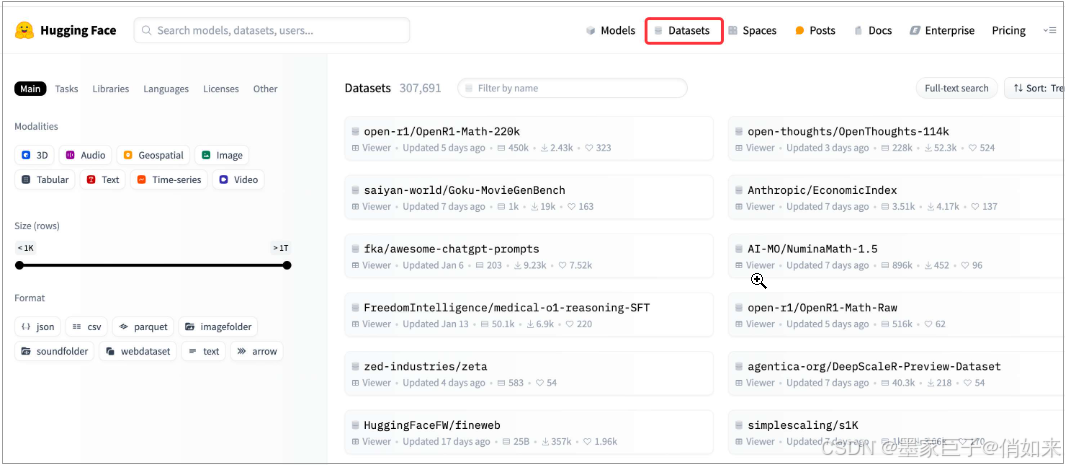This screenshot has height=465, width=1065.
Task: Click dataset icon beside Anthropic/EconomicIndex
Action: (x=739, y=191)
